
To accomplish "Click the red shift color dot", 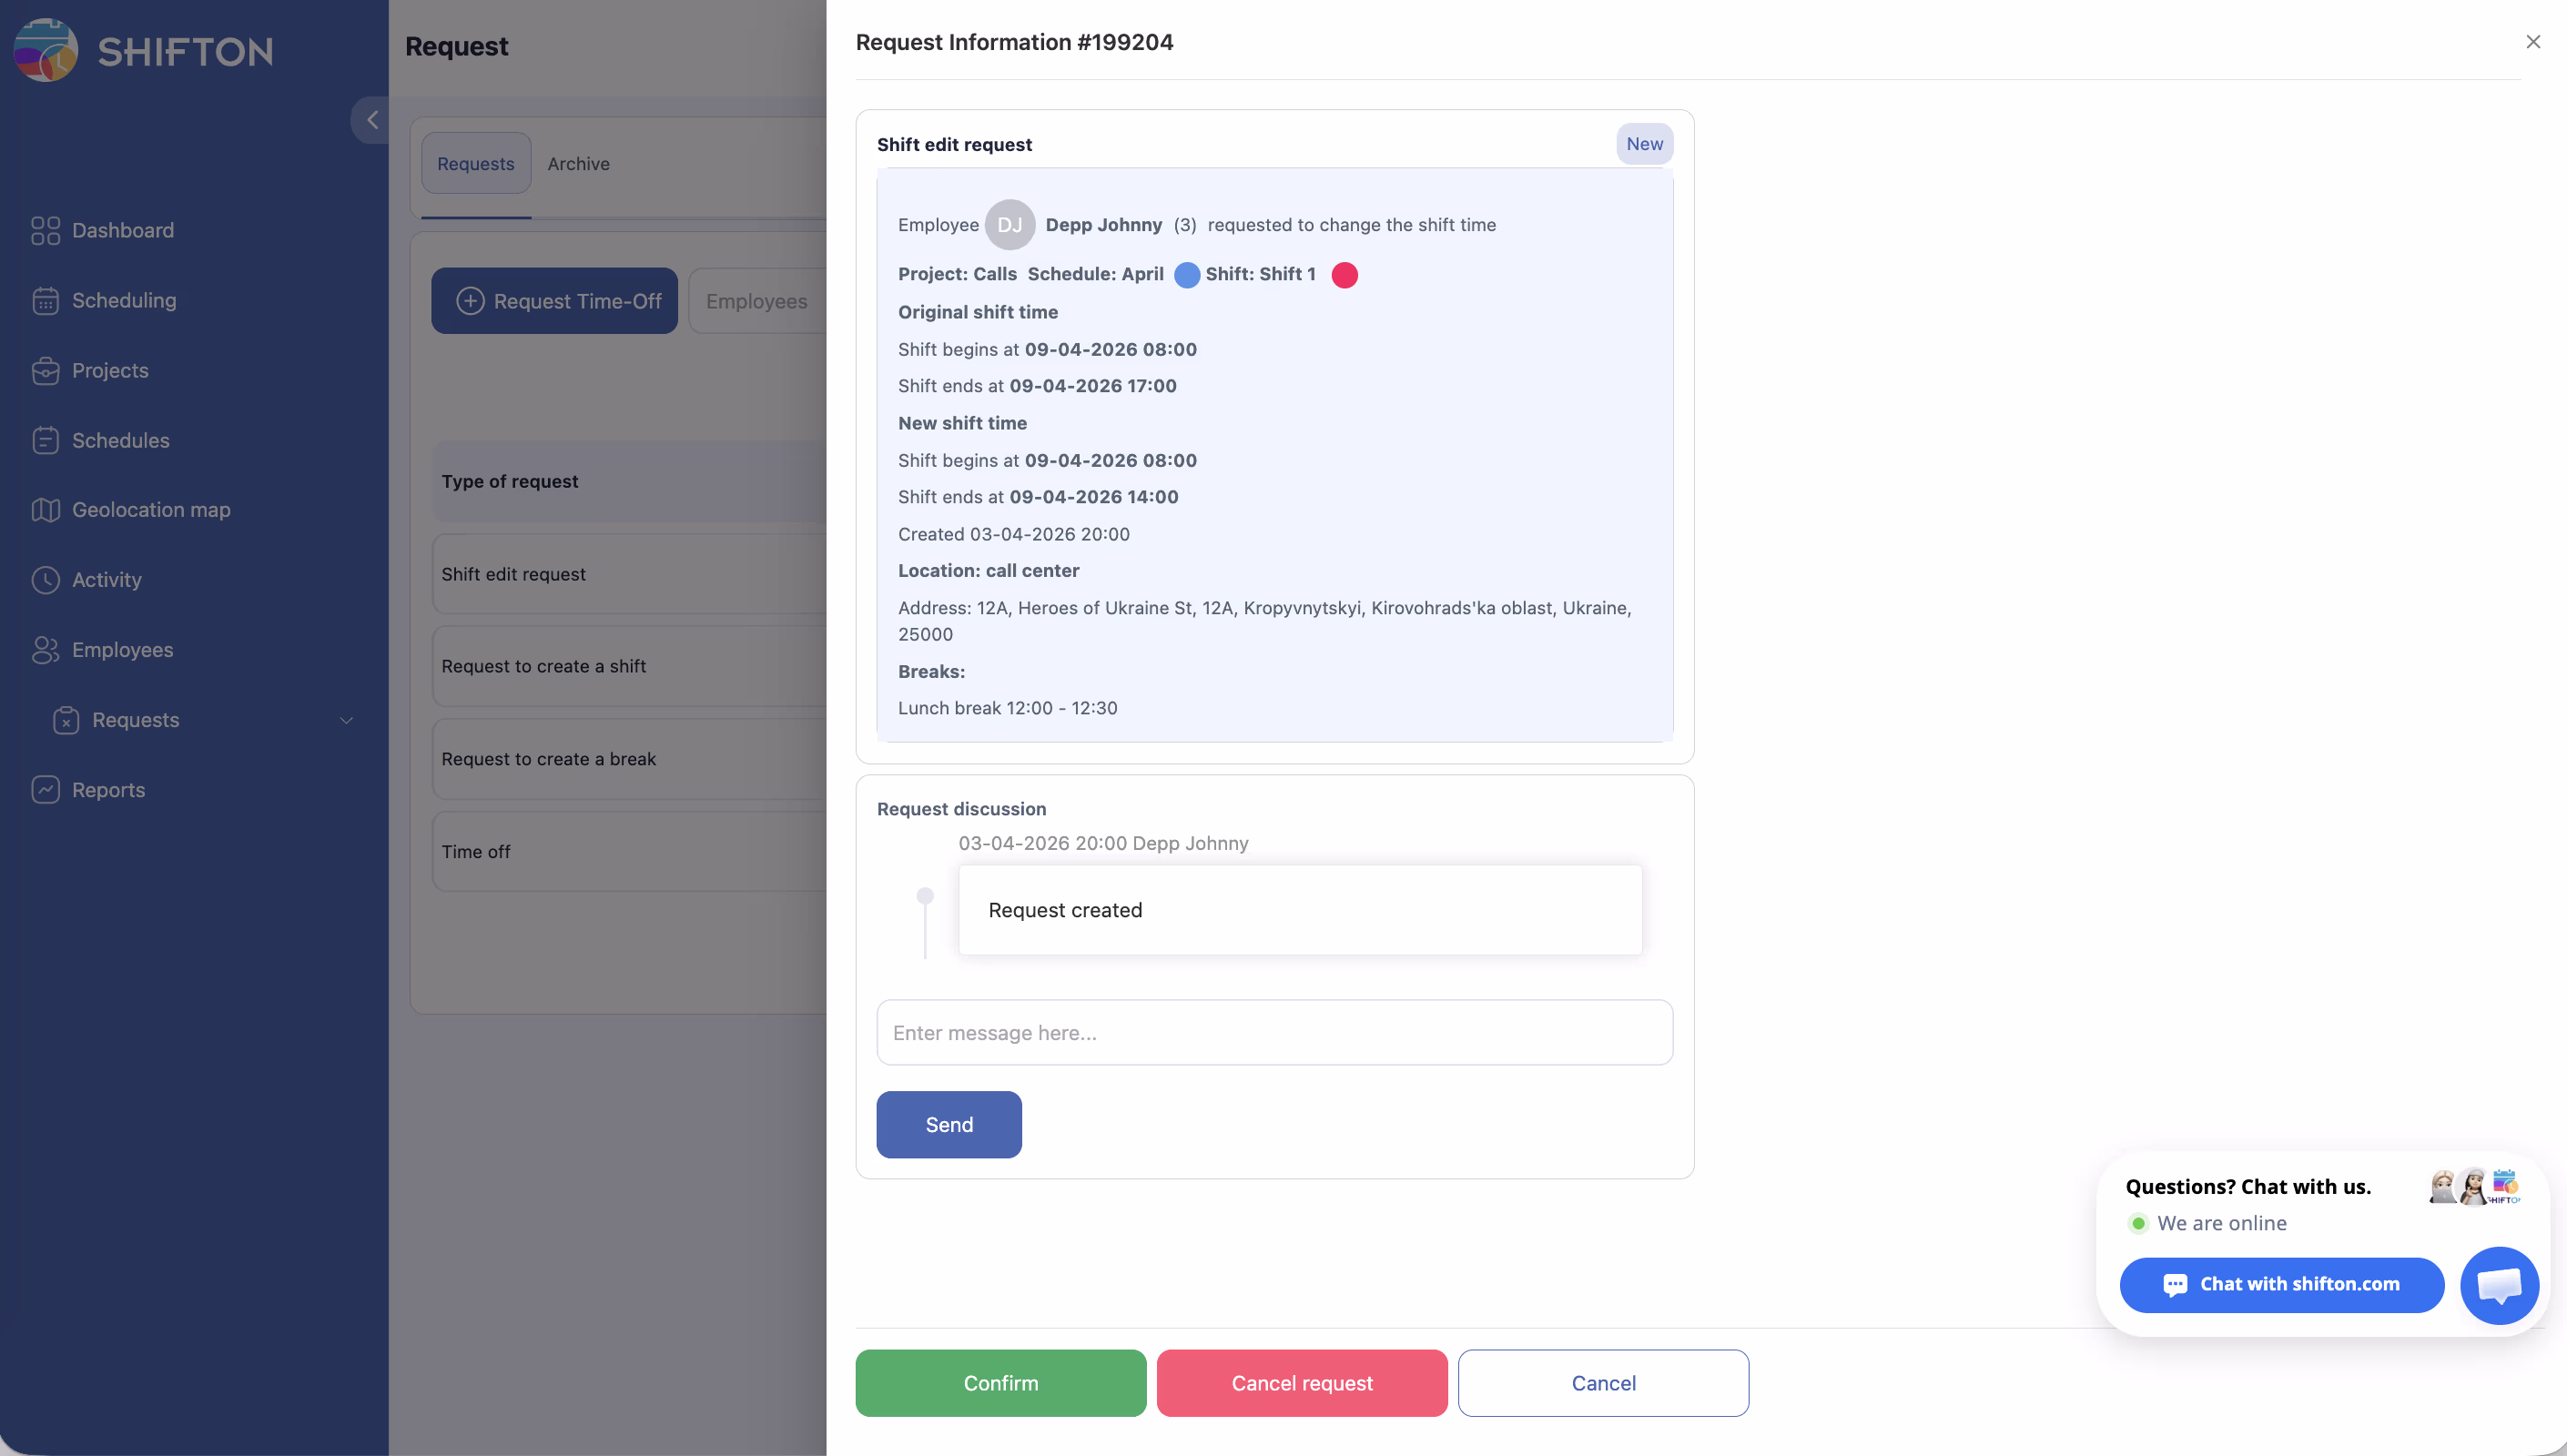I will 1344,275.
